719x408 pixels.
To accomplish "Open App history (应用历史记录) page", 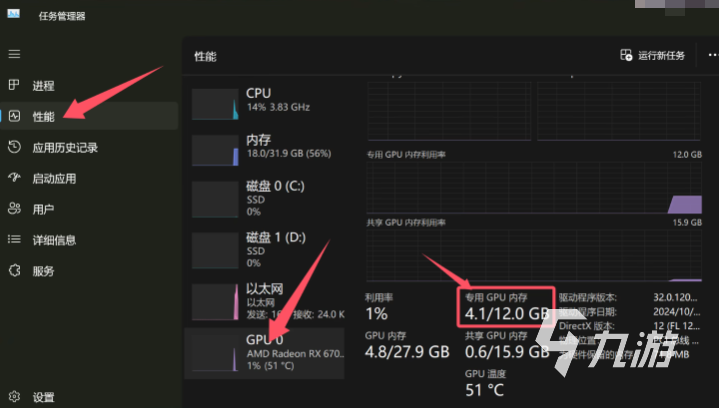I will click(89, 147).
